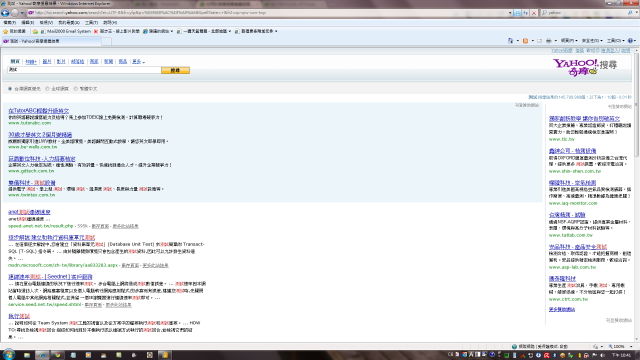Open the Mail2000 Email System favorite
This screenshot has width=640, height=360.
coord(65,31)
